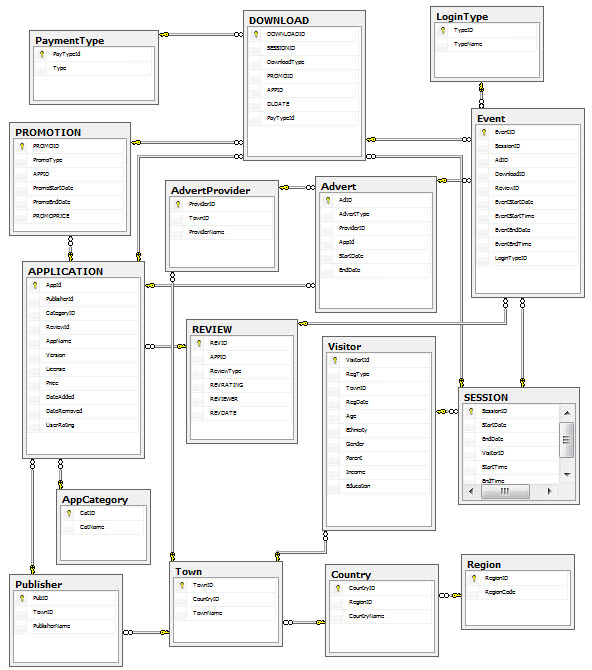
Task: Click scroll up arrow in SESSION table
Action: [567, 413]
